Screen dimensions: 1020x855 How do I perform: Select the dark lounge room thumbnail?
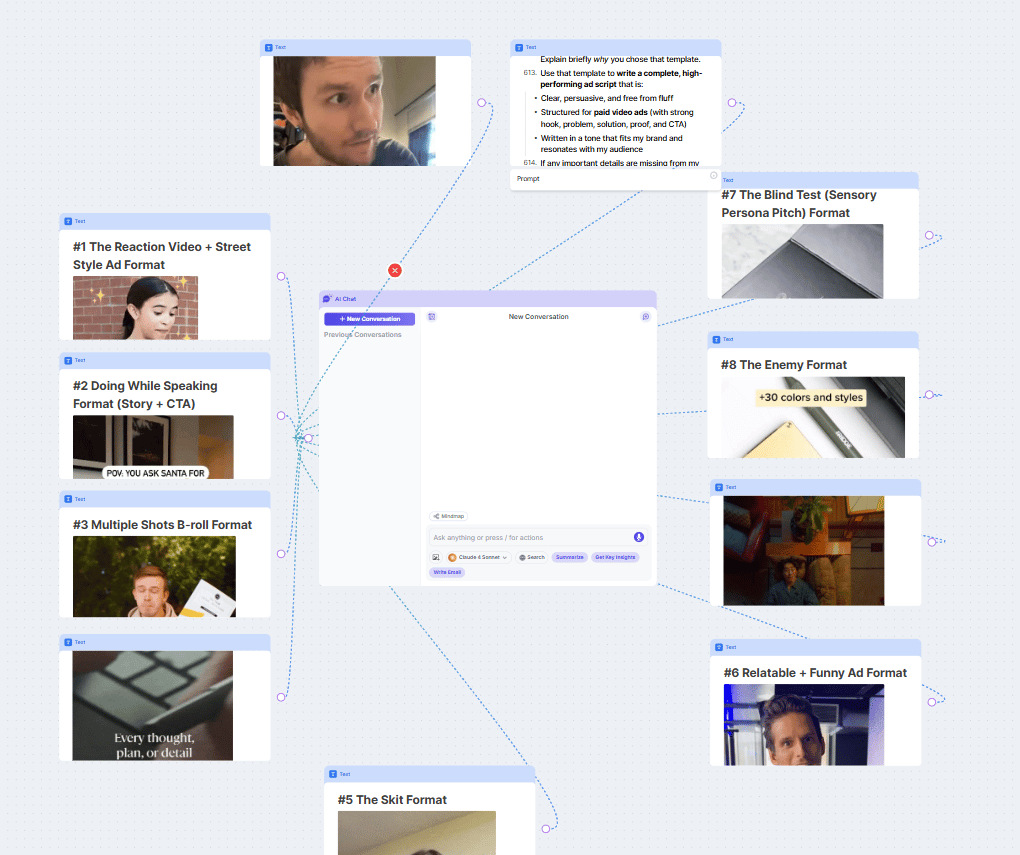[803, 551]
